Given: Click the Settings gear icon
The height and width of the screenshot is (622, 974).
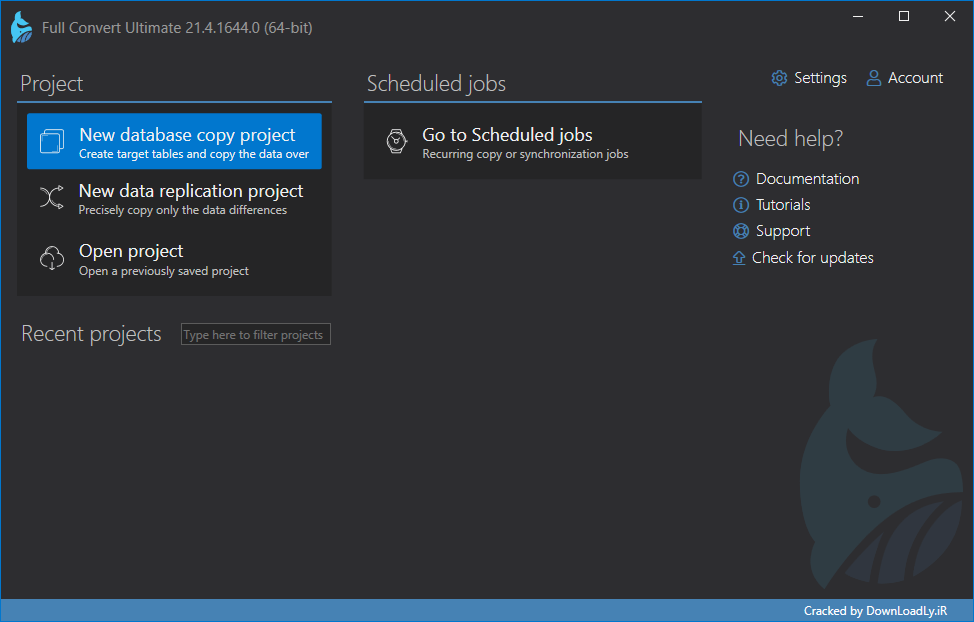Looking at the screenshot, I should pyautogui.click(x=779, y=78).
